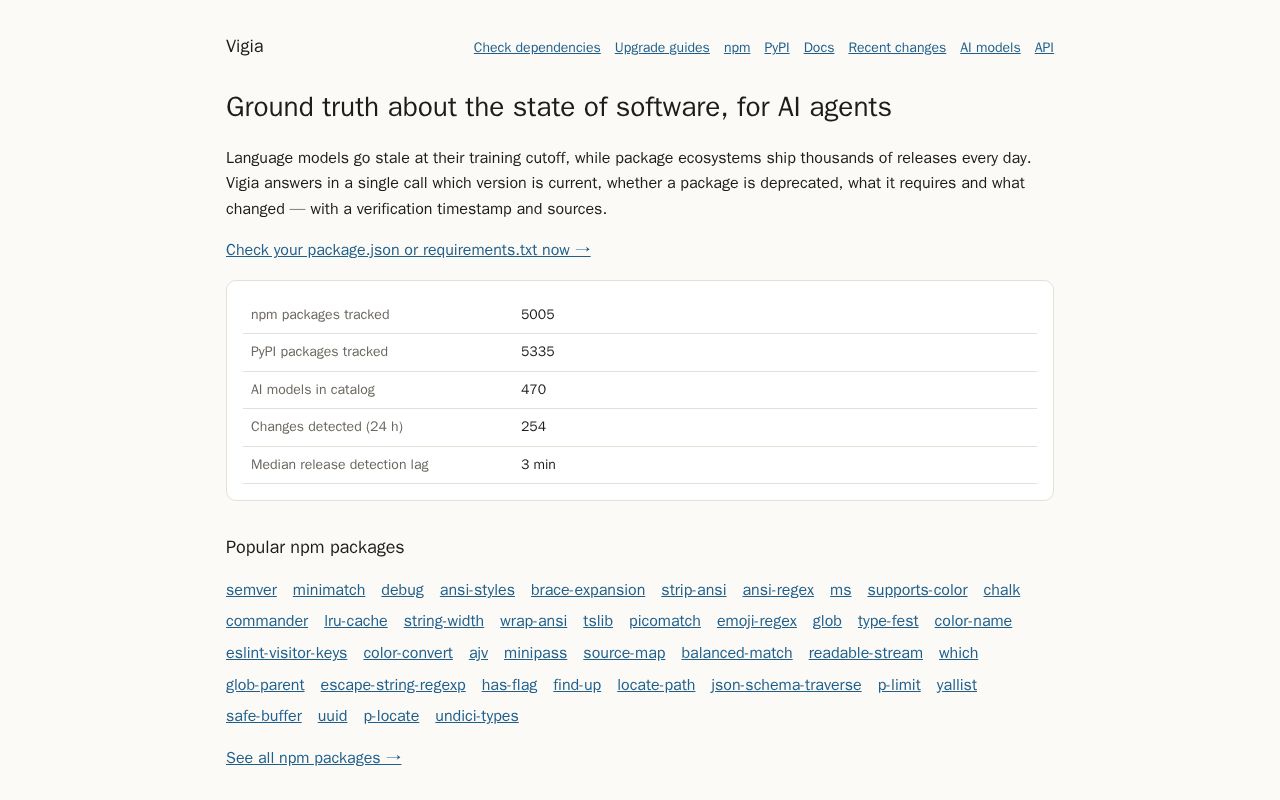Open the glob-parent package link
The width and height of the screenshot is (1280, 800).
pyautogui.click(x=265, y=685)
